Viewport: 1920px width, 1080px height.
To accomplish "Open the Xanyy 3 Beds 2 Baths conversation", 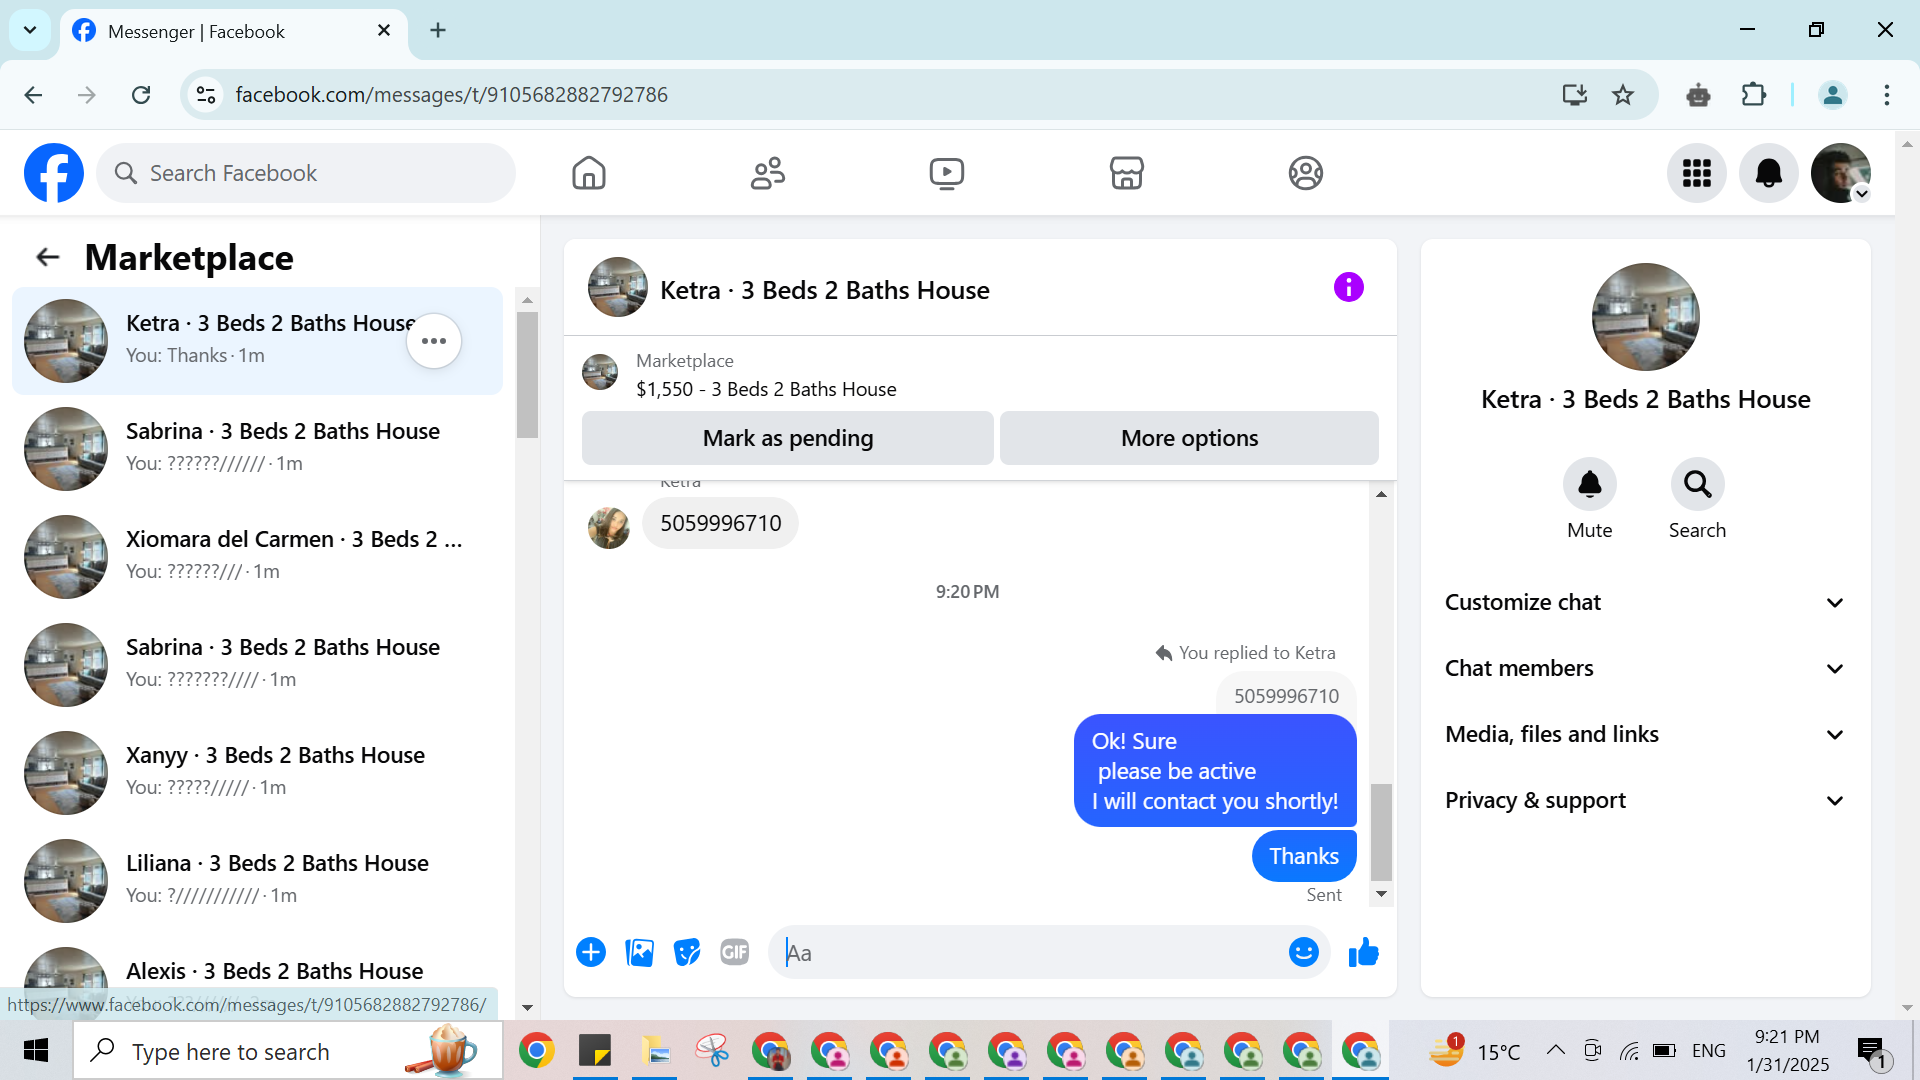I will [x=257, y=772].
